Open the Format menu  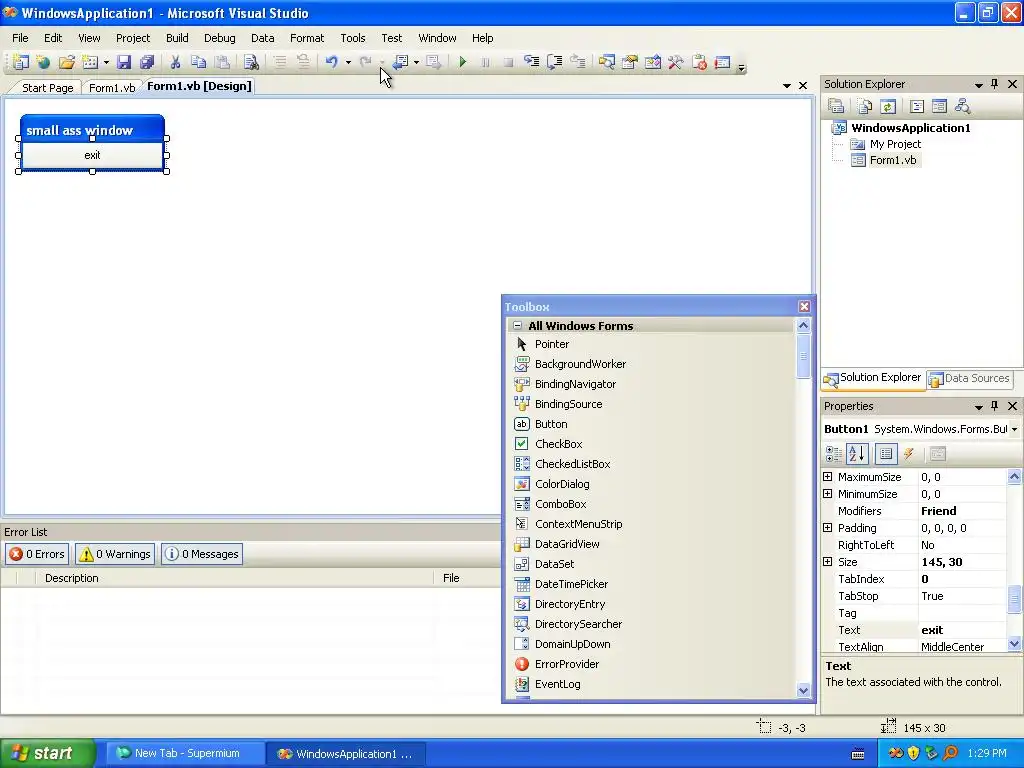coord(307,38)
